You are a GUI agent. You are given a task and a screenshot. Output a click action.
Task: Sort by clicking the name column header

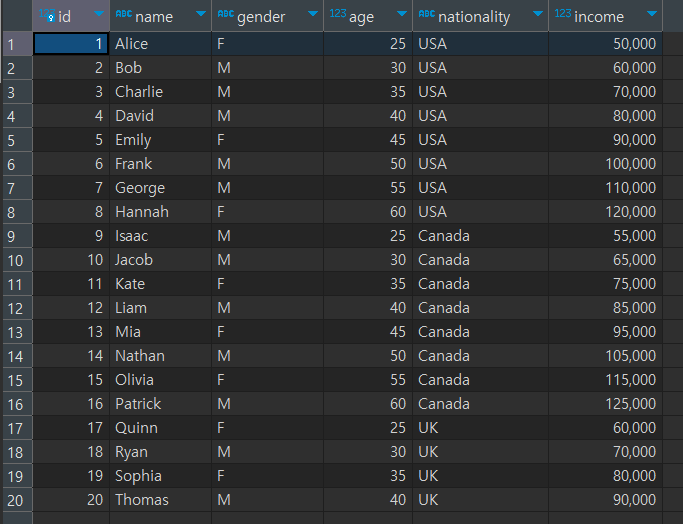pos(154,17)
